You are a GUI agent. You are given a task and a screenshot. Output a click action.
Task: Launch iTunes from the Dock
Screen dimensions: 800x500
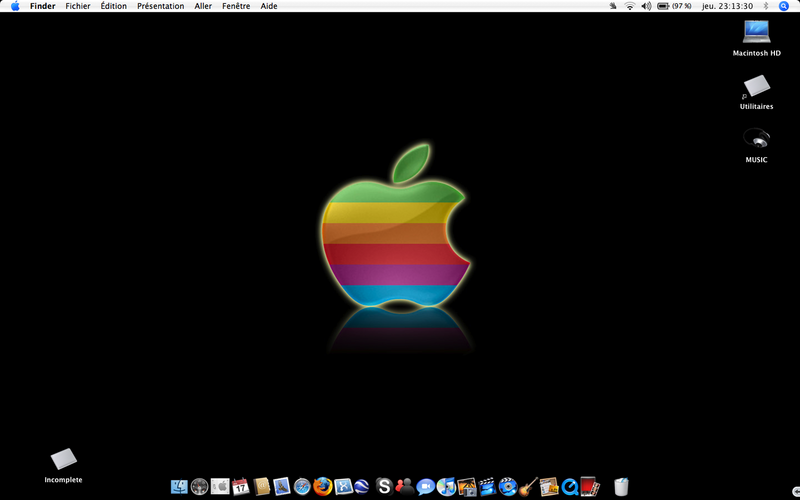[x=446, y=486]
